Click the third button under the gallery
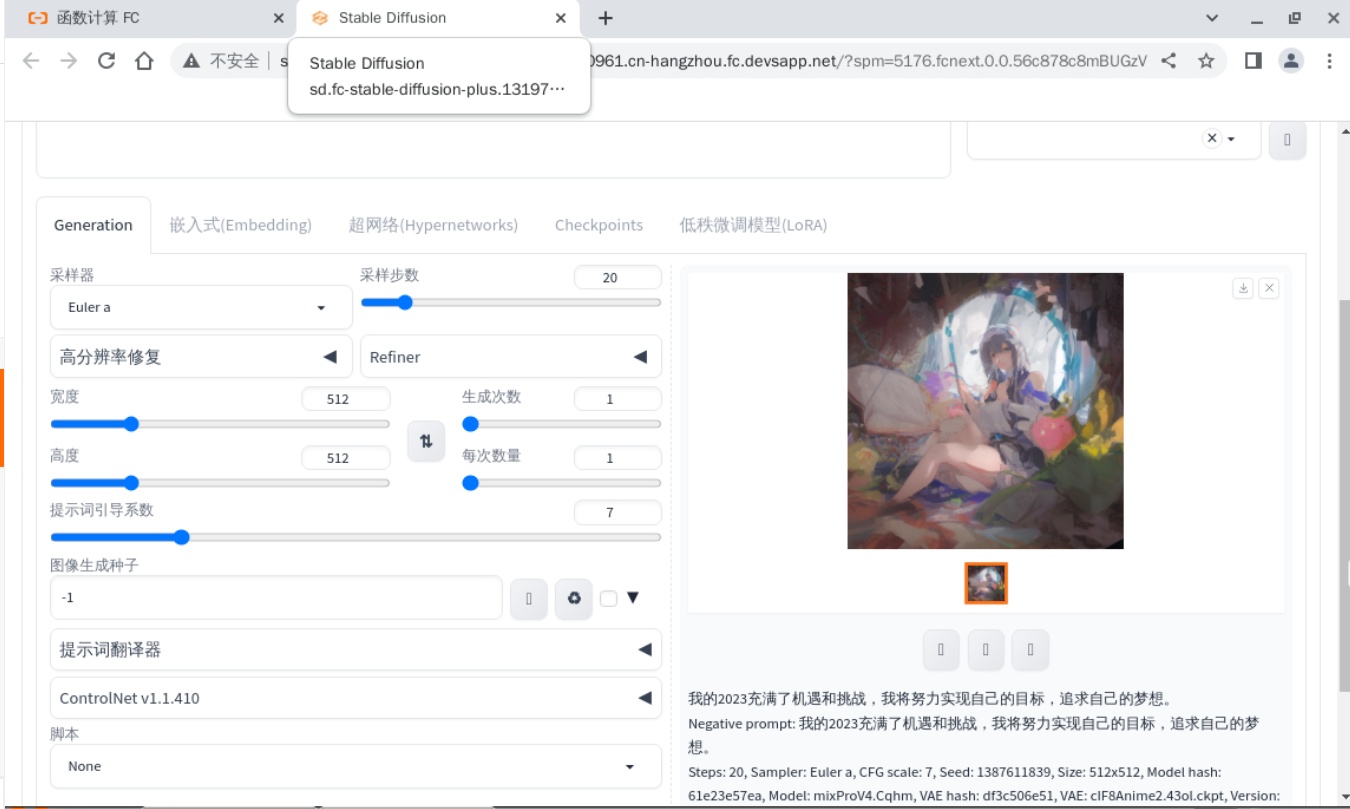The image size is (1350, 809). tap(1030, 649)
